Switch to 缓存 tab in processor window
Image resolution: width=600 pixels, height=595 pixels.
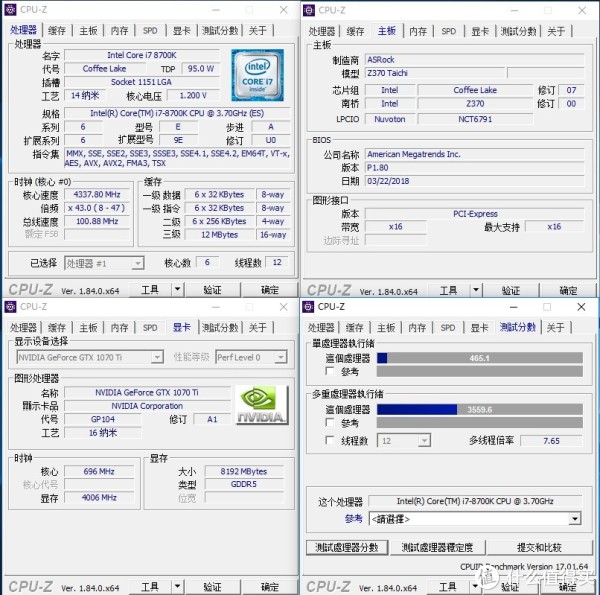click(x=57, y=30)
